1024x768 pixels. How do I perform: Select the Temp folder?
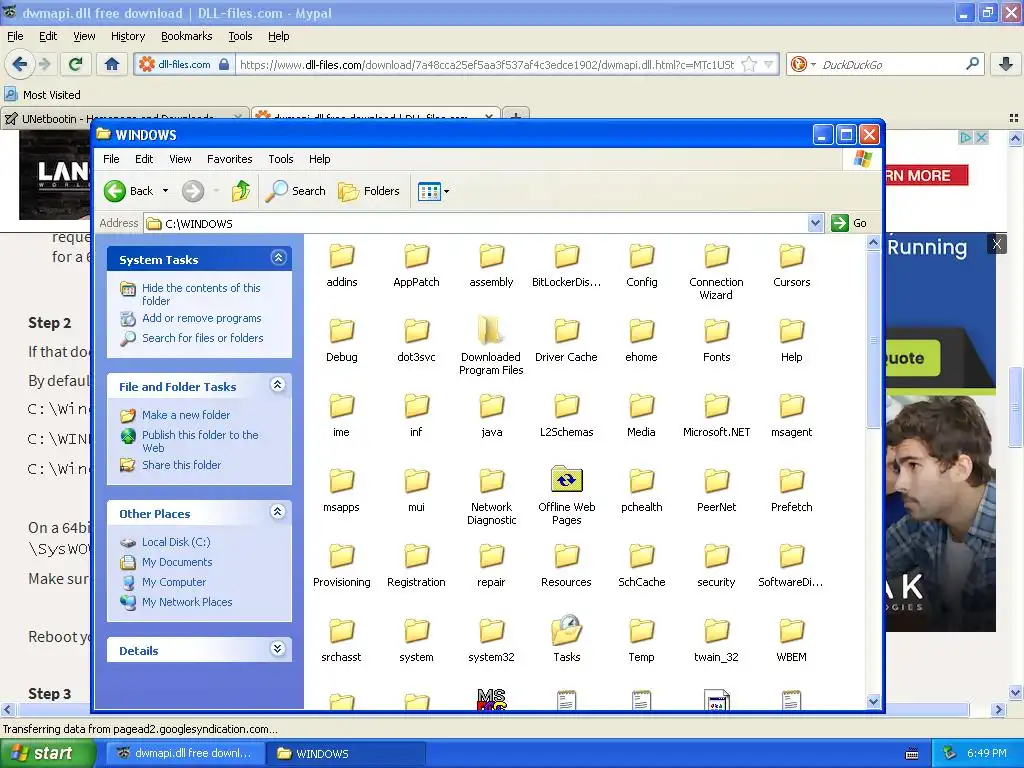(641, 641)
